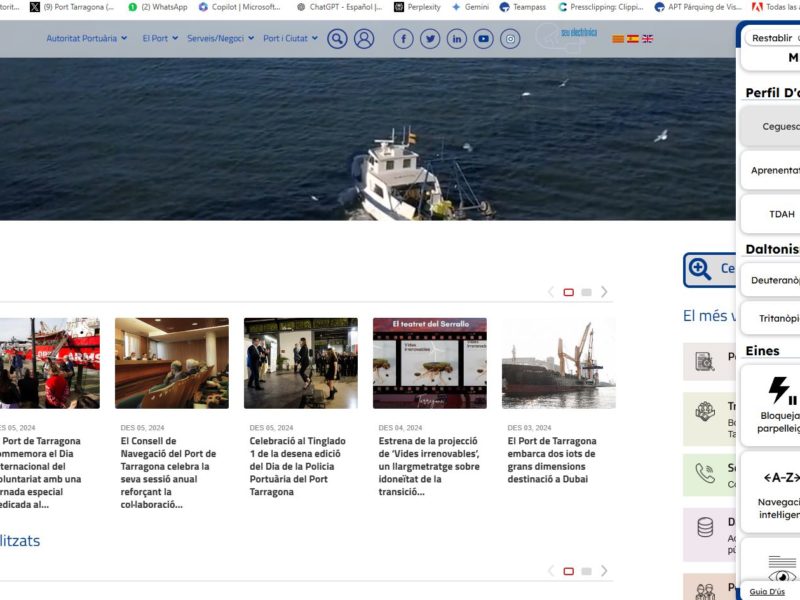Switch language with the Catalan flag

coord(618,39)
